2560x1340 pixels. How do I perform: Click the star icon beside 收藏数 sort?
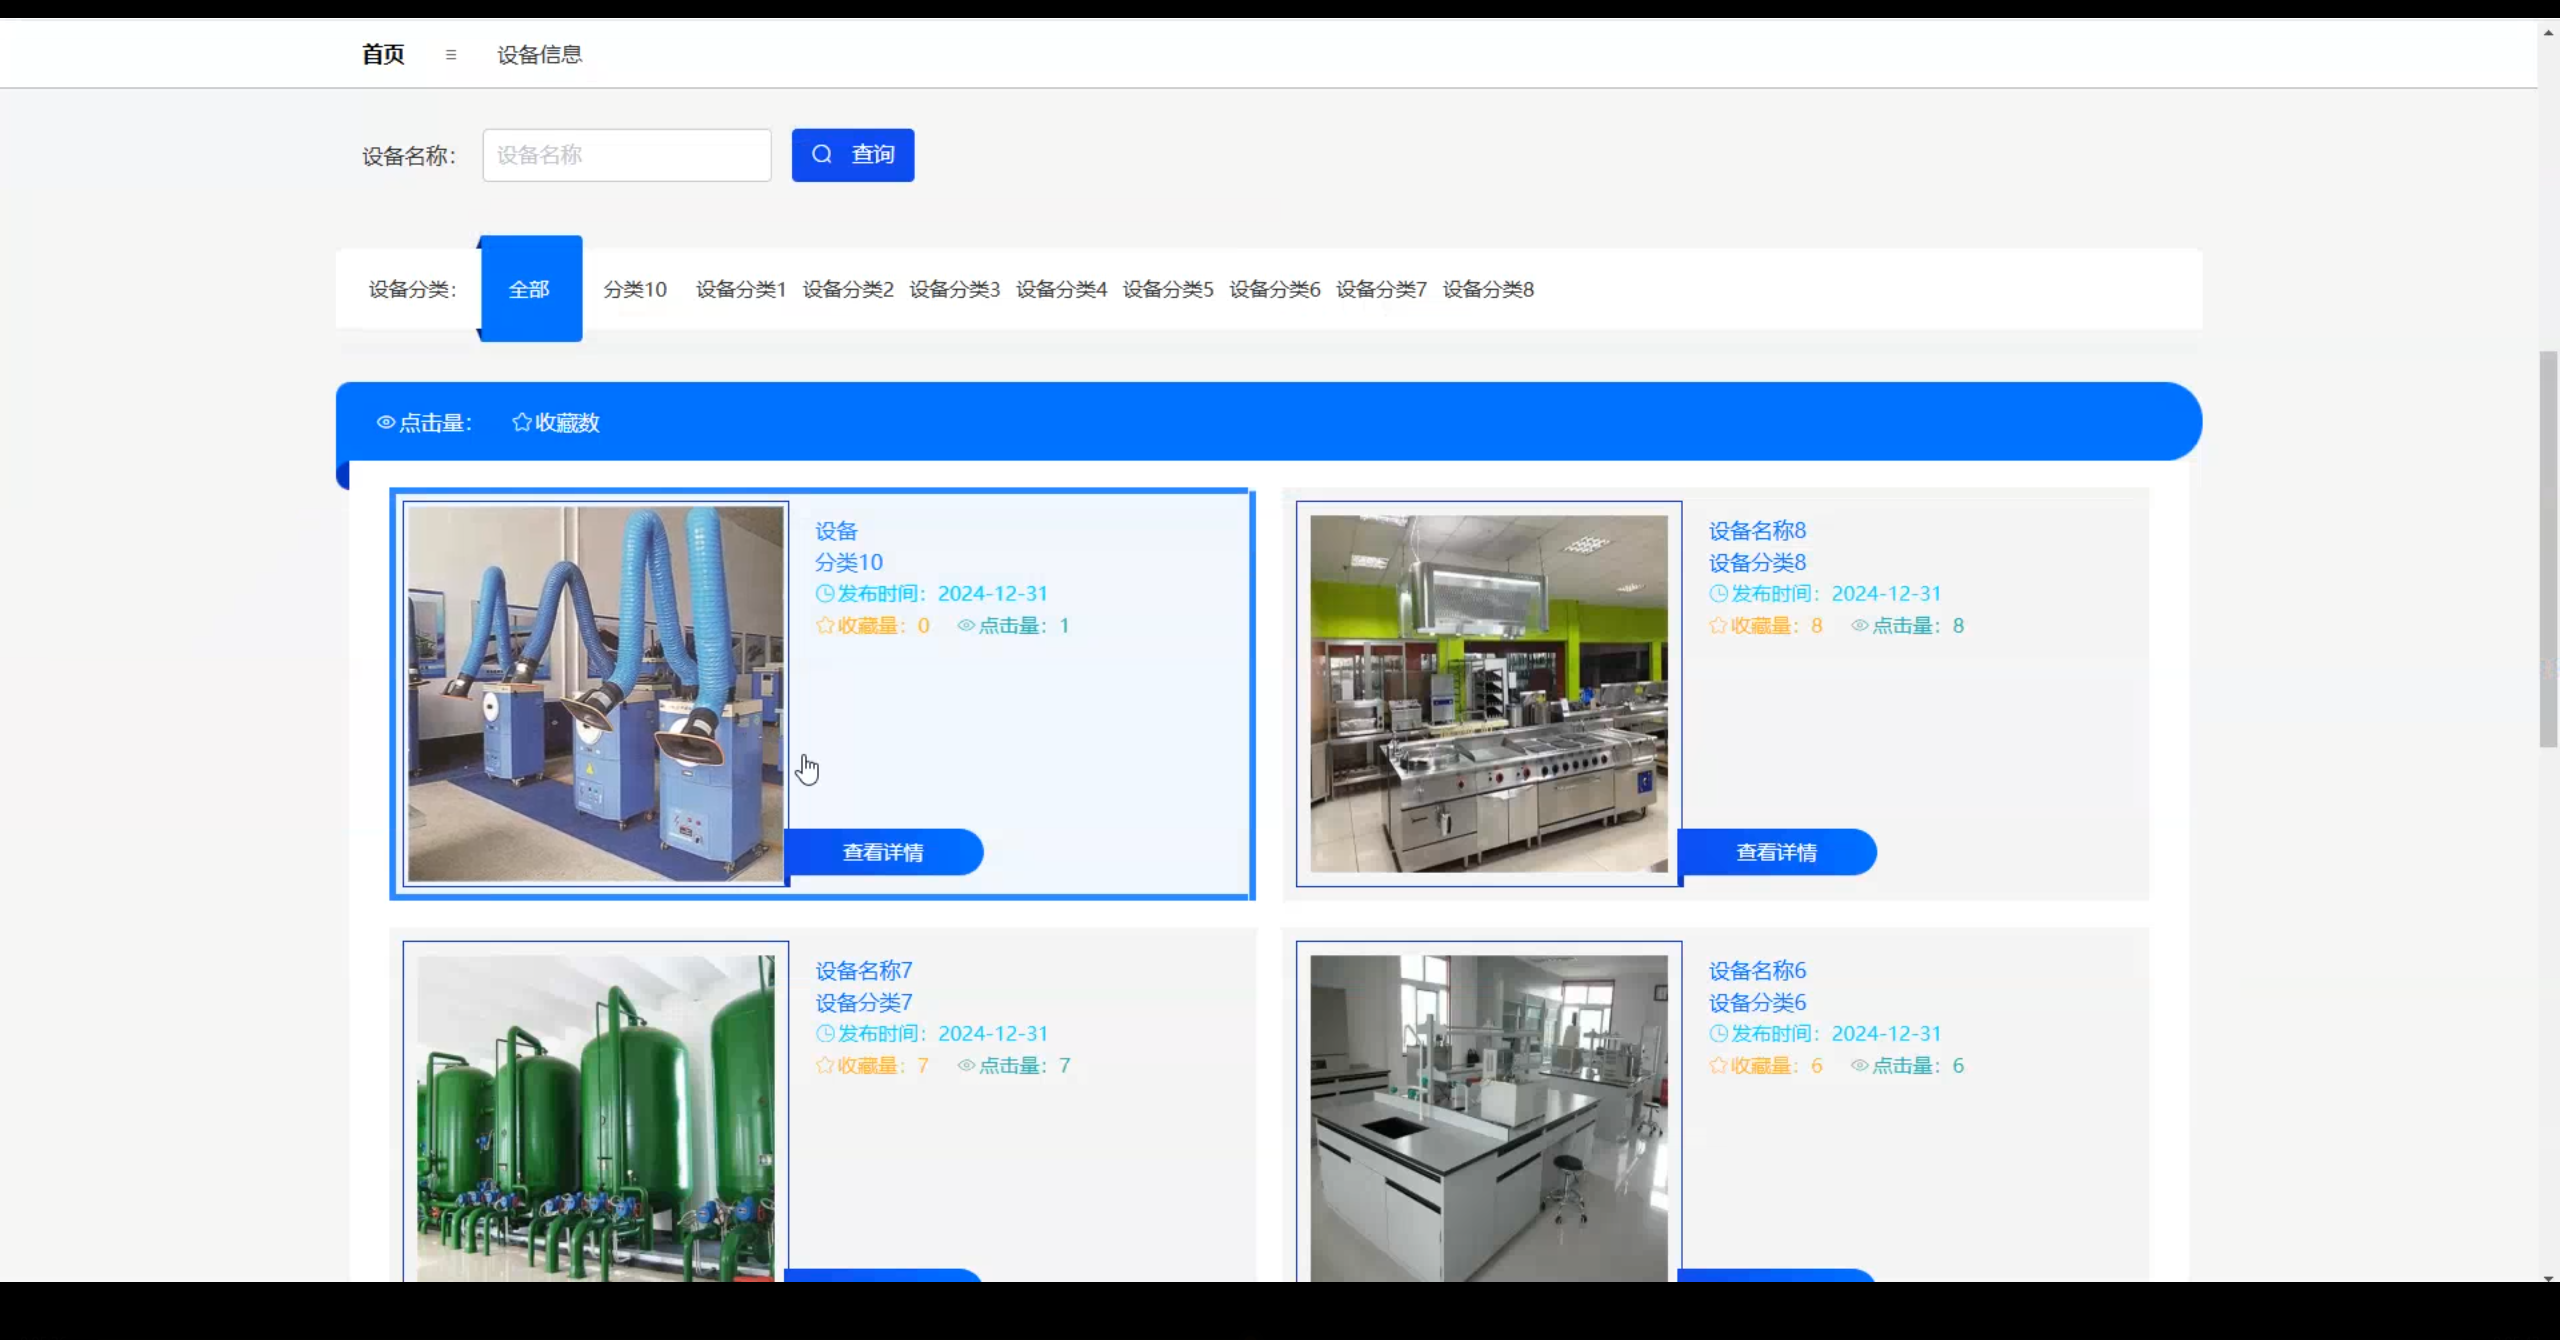point(521,423)
